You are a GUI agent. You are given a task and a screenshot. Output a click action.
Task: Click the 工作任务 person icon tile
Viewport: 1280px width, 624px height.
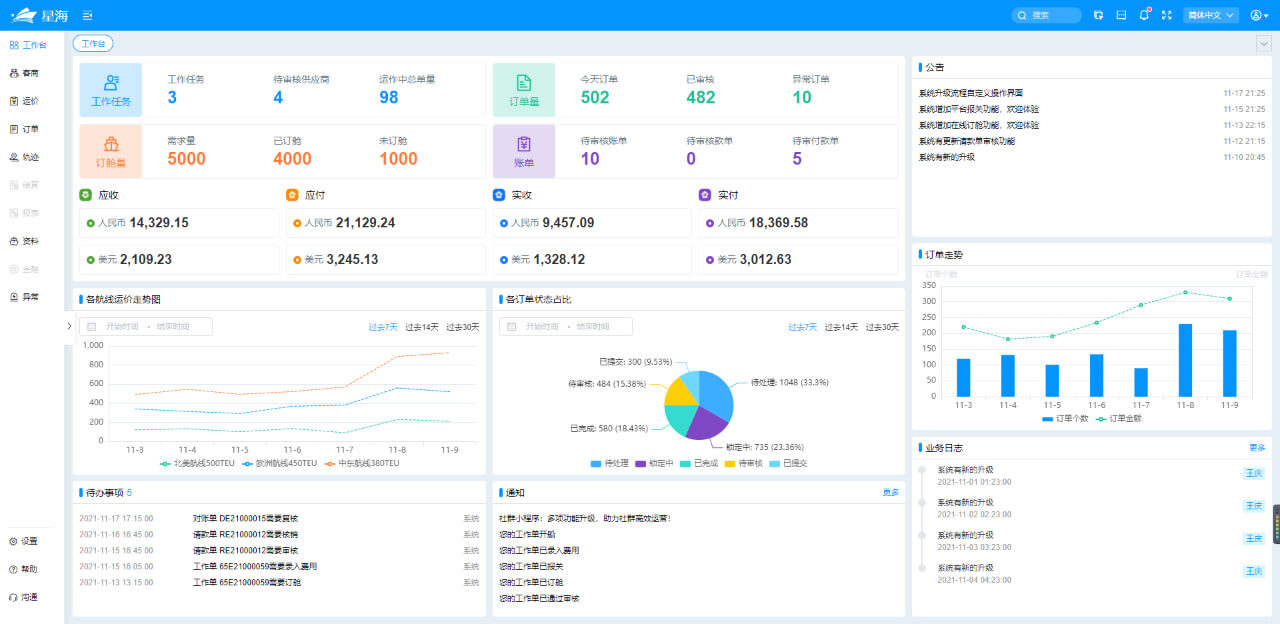point(111,89)
